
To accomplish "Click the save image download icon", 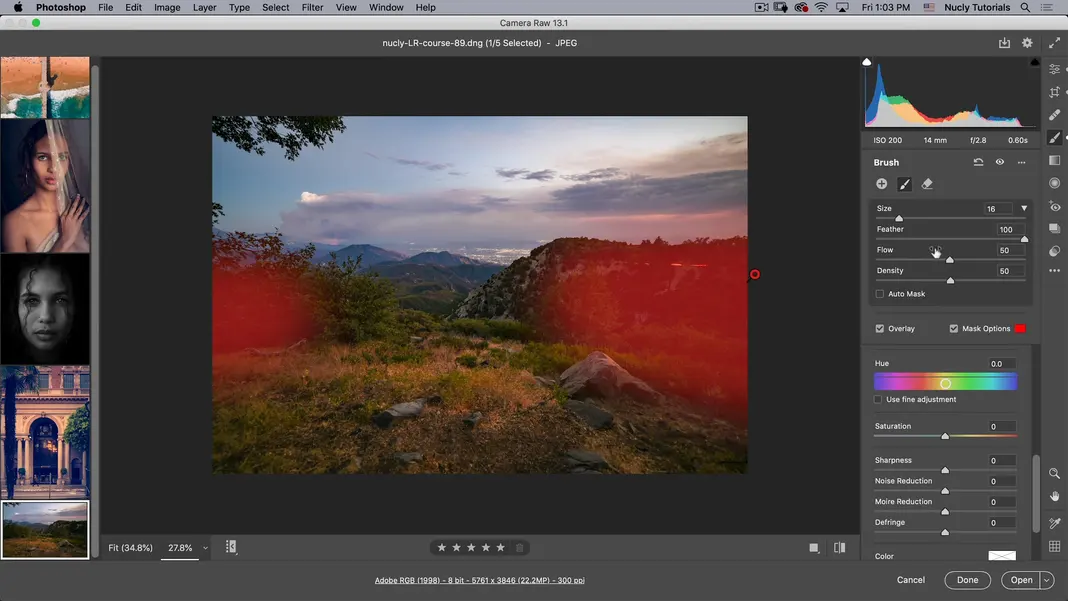I will 1004,43.
